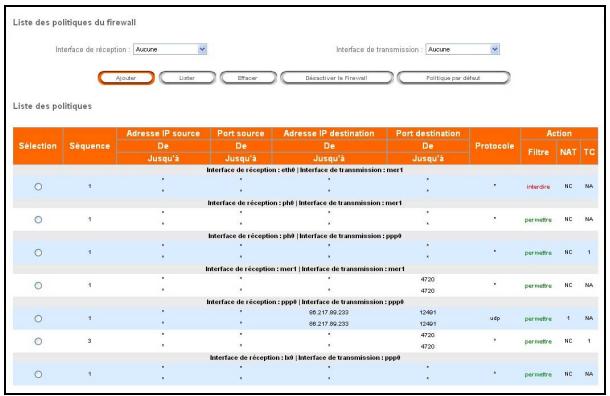The height and width of the screenshot is (396, 610).
Task: Click eth0 | mer1 interface group header
Action: pyautogui.click(x=305, y=170)
